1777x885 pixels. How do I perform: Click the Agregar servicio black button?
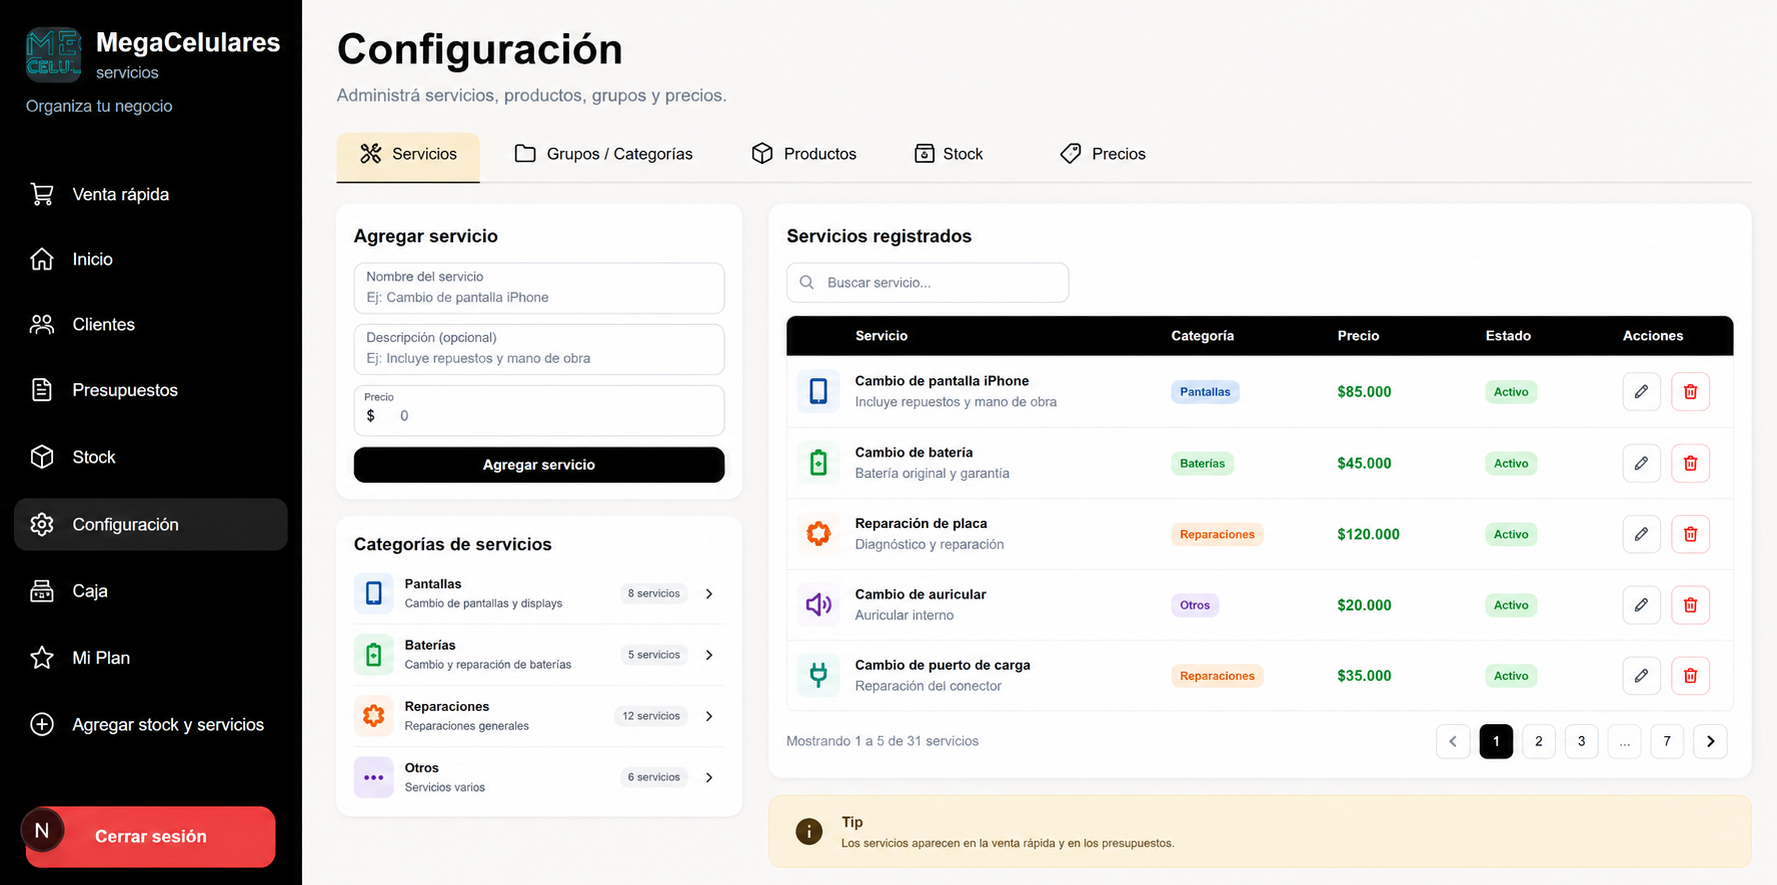[539, 465]
